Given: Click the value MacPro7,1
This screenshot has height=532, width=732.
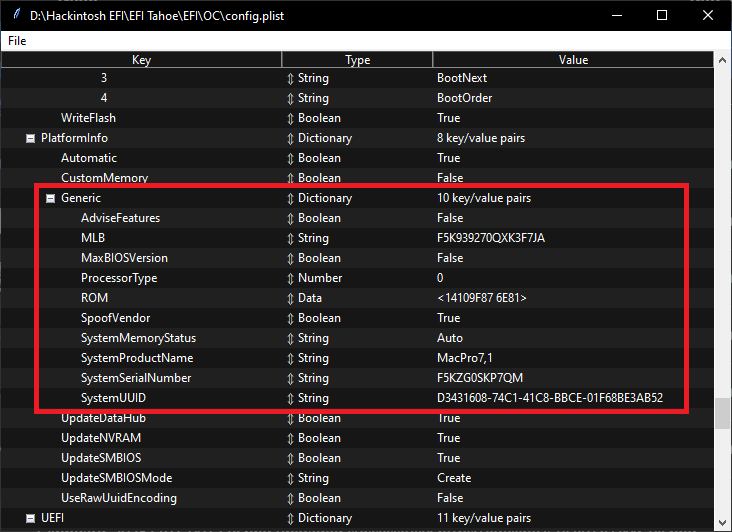Looking at the screenshot, I should coord(465,358).
